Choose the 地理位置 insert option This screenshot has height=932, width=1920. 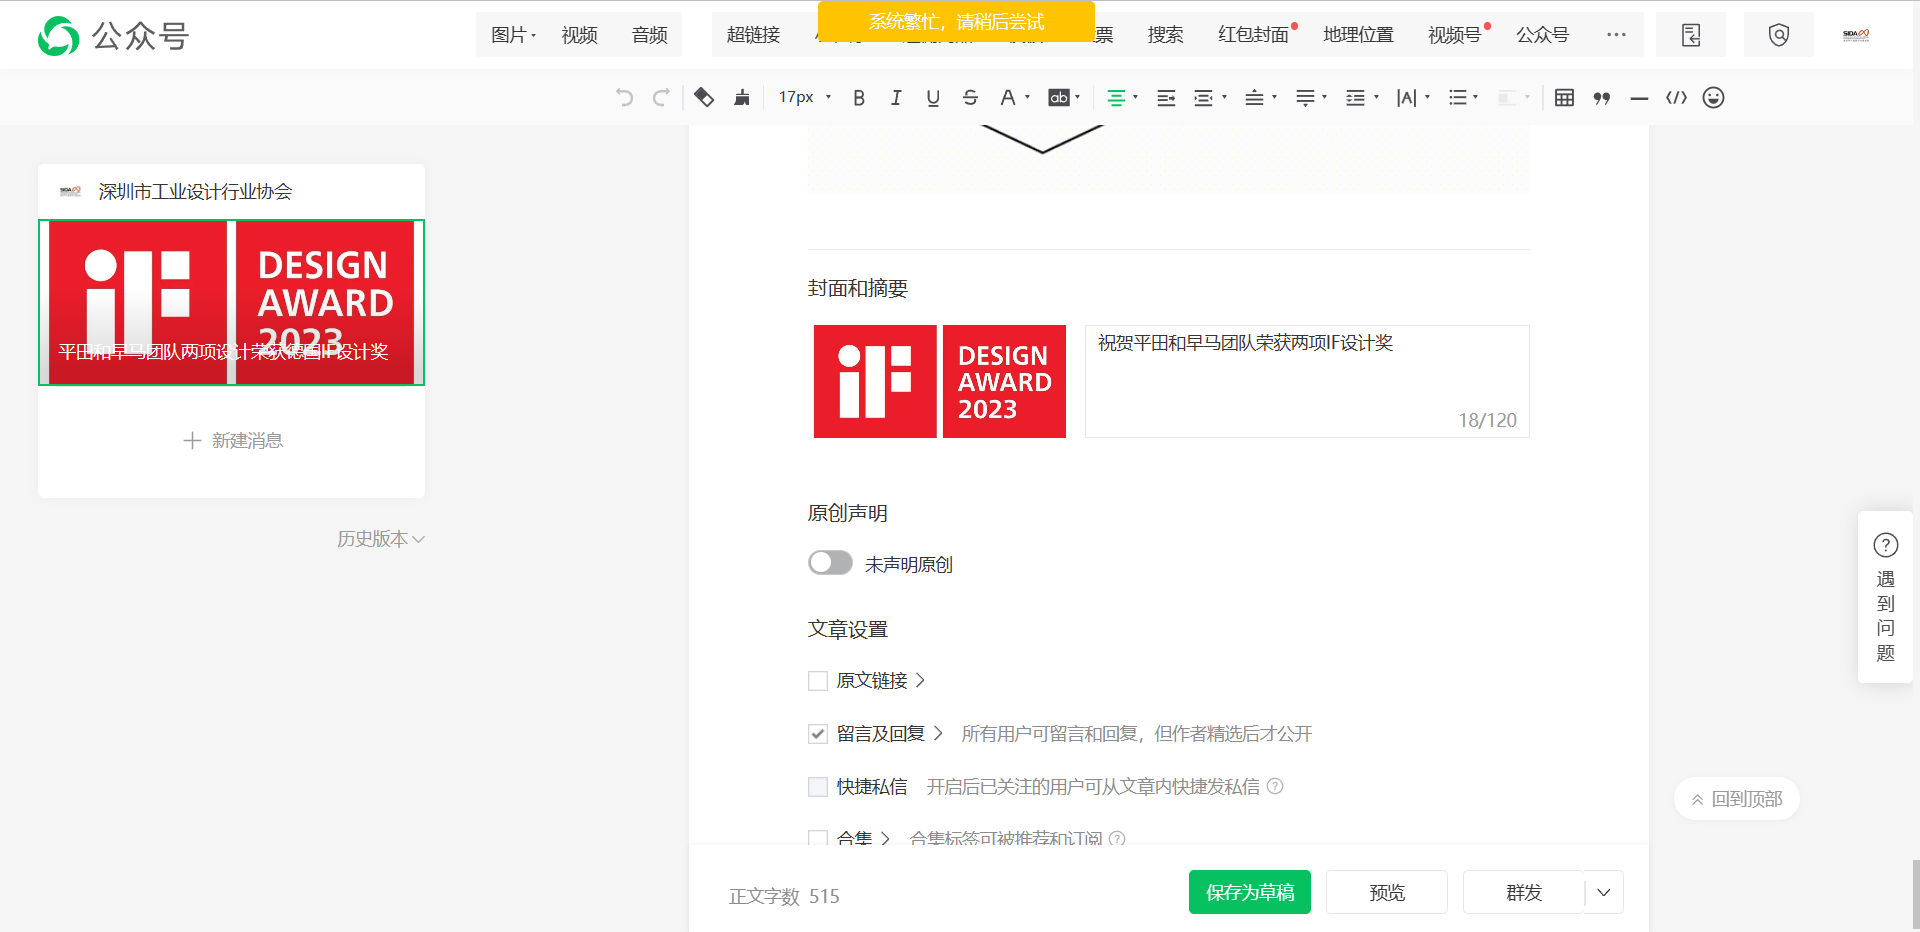pyautogui.click(x=1358, y=35)
